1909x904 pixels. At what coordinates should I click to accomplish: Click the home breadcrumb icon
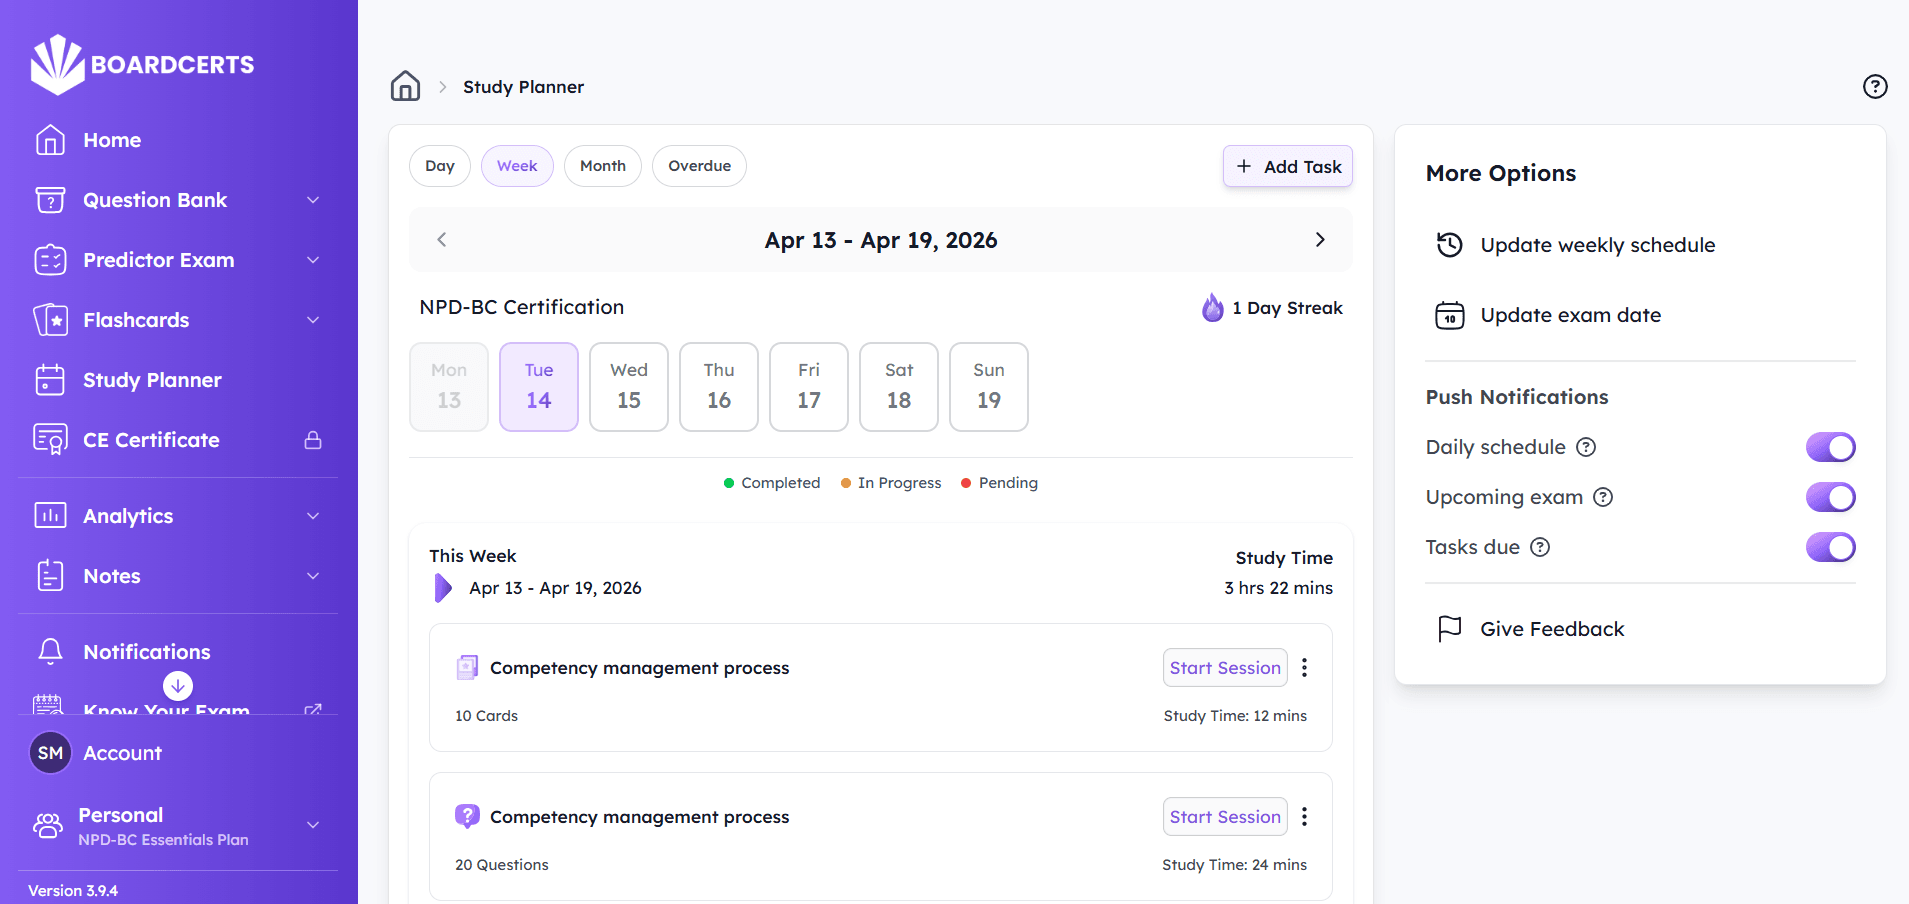[405, 87]
